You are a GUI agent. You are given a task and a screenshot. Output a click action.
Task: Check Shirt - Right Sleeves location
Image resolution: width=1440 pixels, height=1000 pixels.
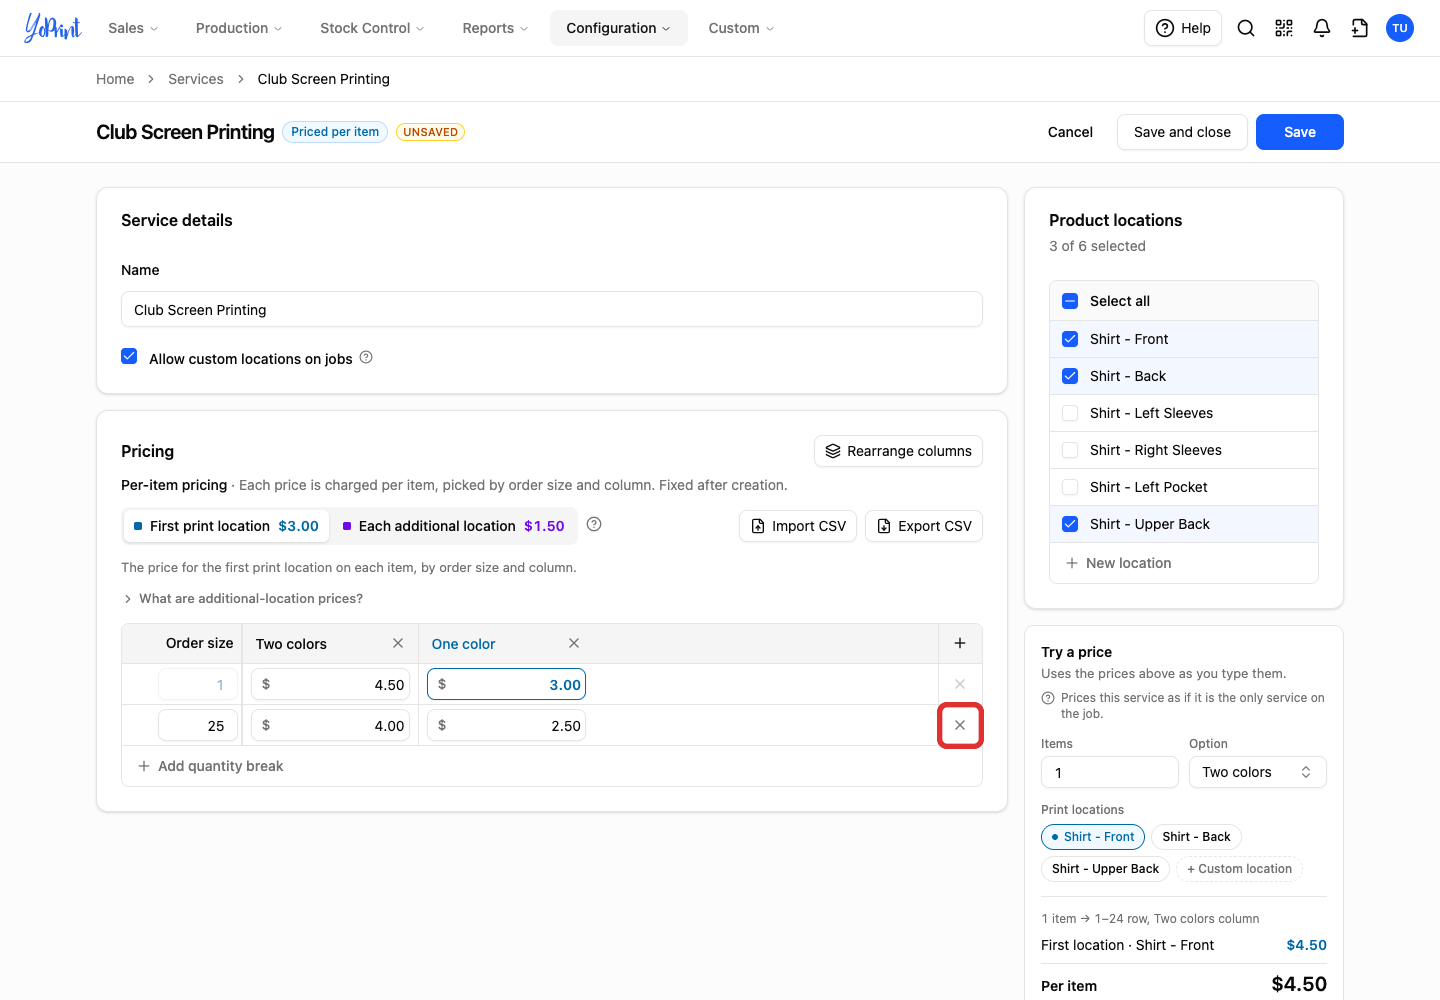pyautogui.click(x=1070, y=450)
